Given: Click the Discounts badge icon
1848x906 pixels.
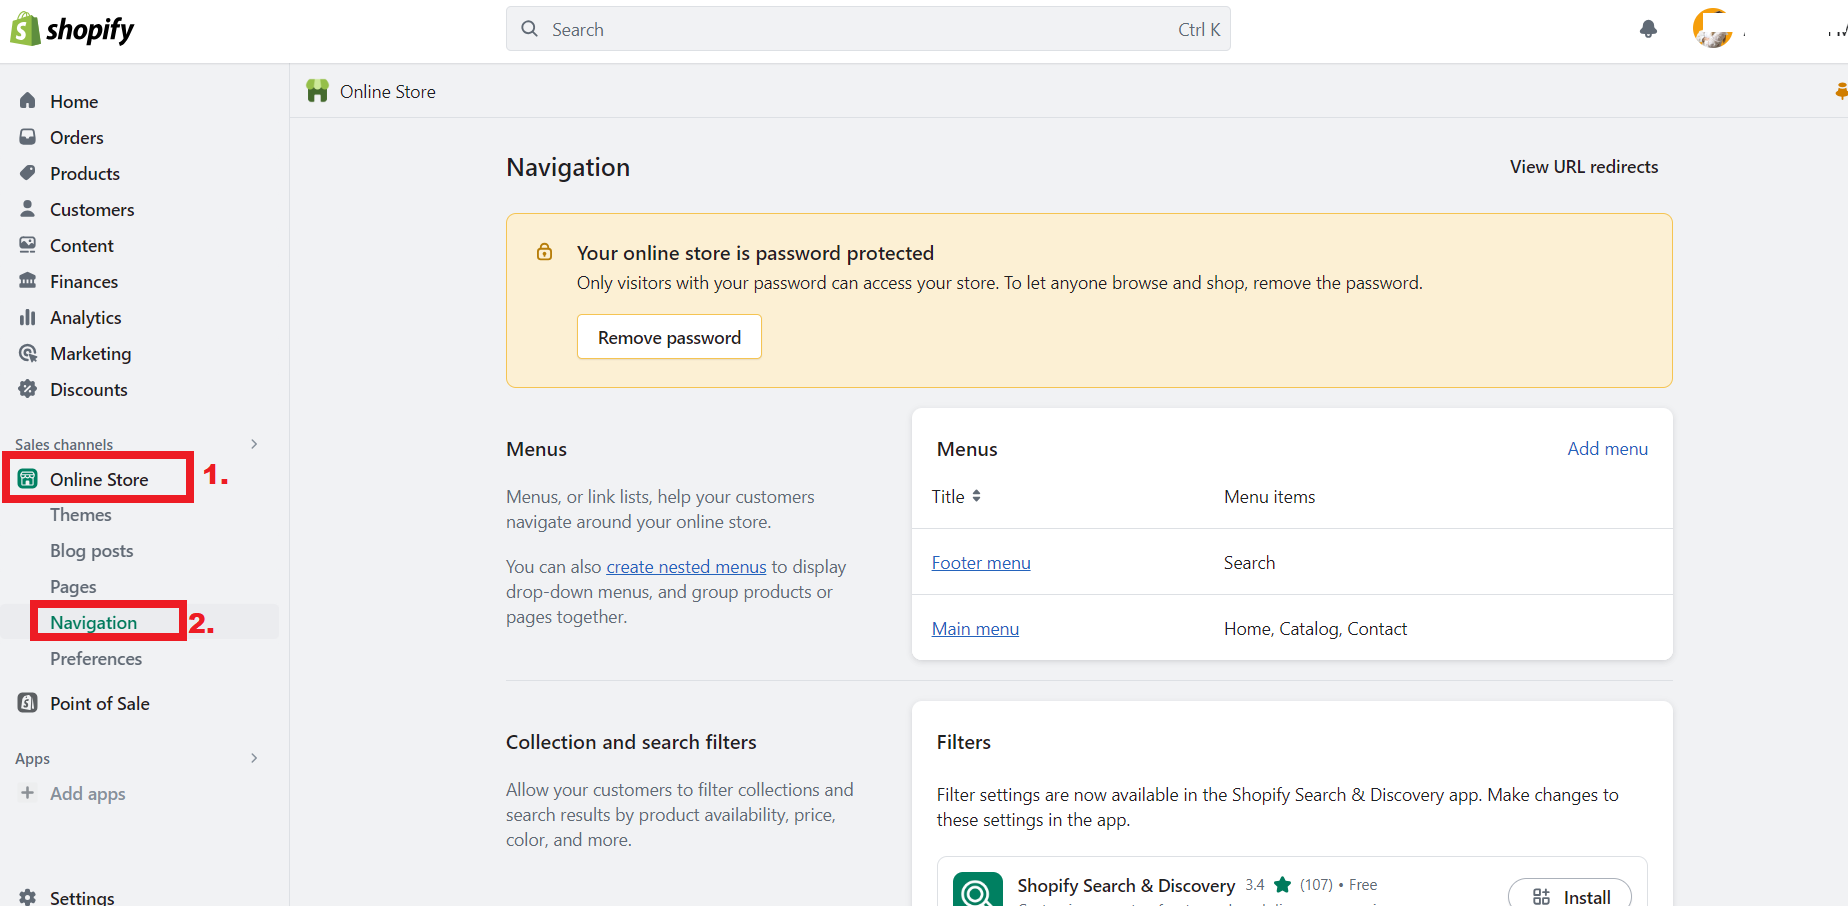Looking at the screenshot, I should [28, 389].
